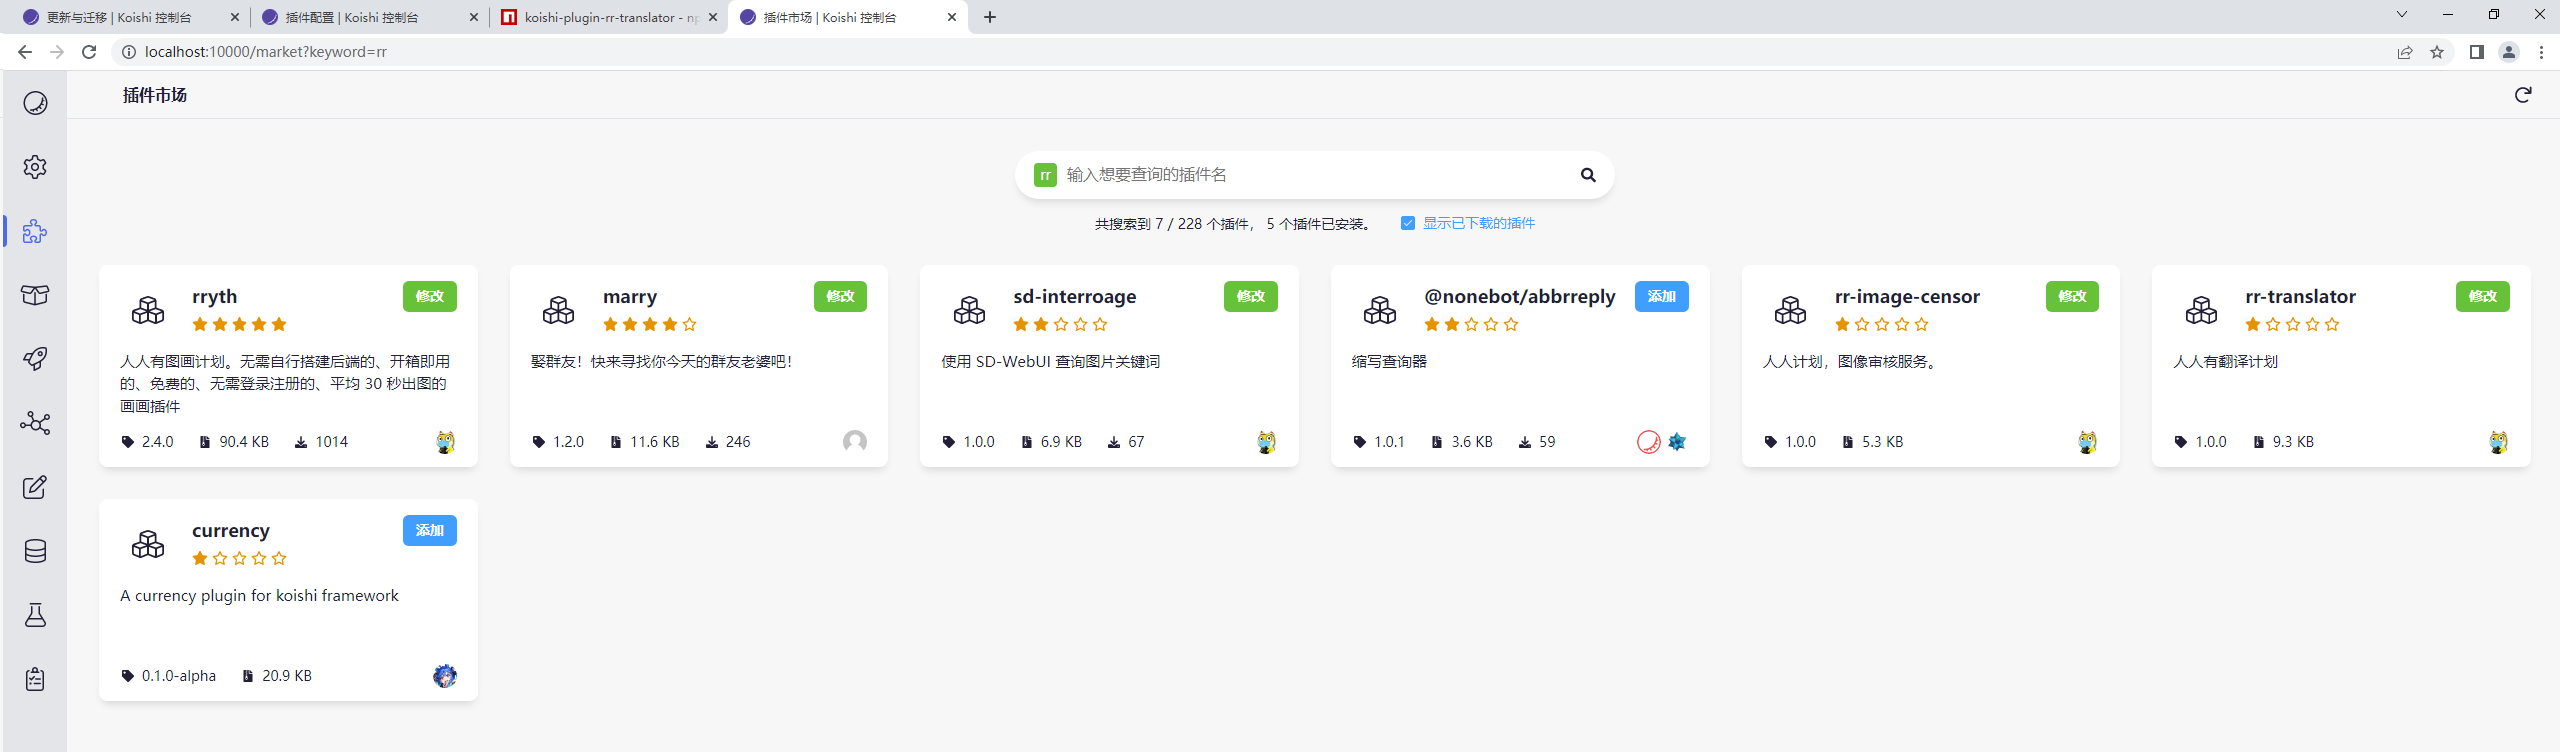Click author avatar on rryth card
This screenshot has width=2560, height=752.
click(445, 442)
